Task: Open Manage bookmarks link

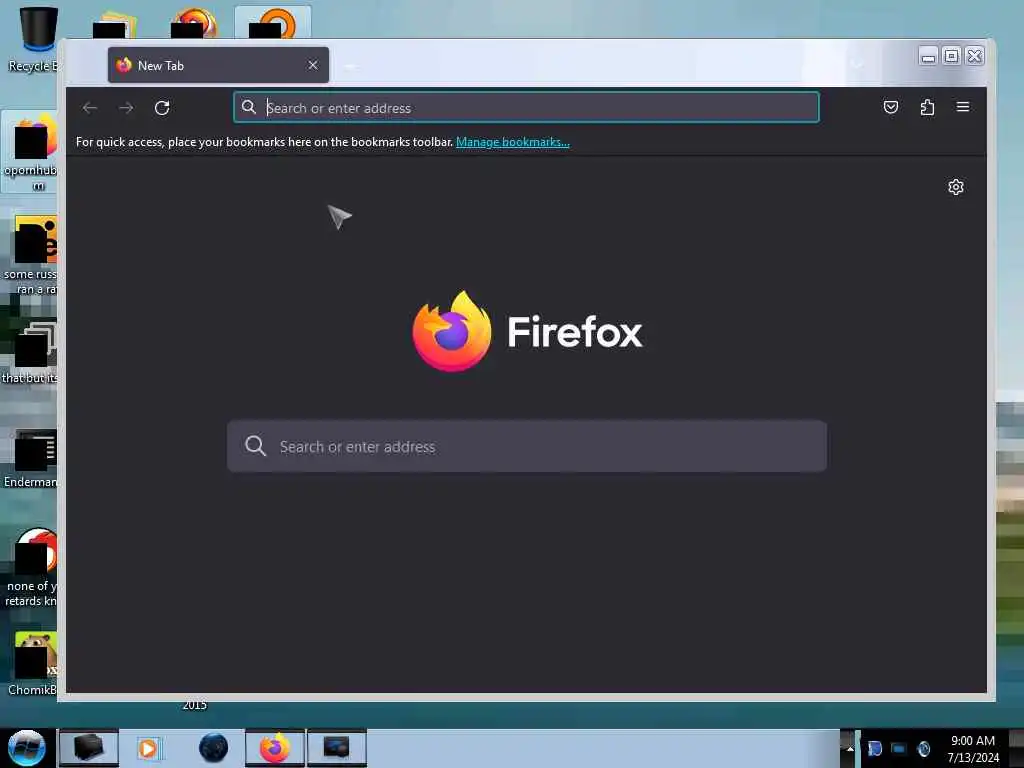Action: (513, 142)
